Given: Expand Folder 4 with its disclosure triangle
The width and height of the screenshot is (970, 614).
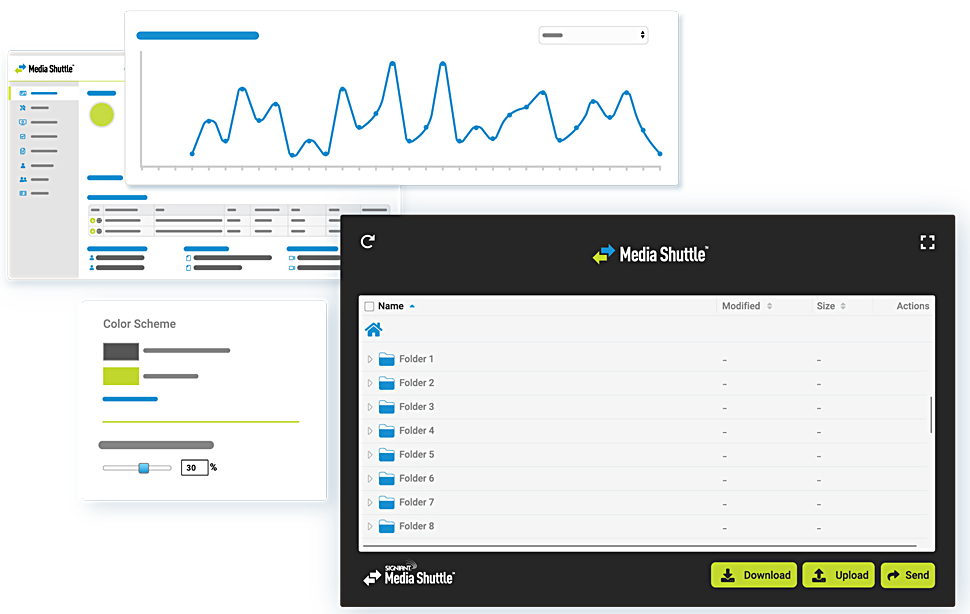Looking at the screenshot, I should 370,431.
